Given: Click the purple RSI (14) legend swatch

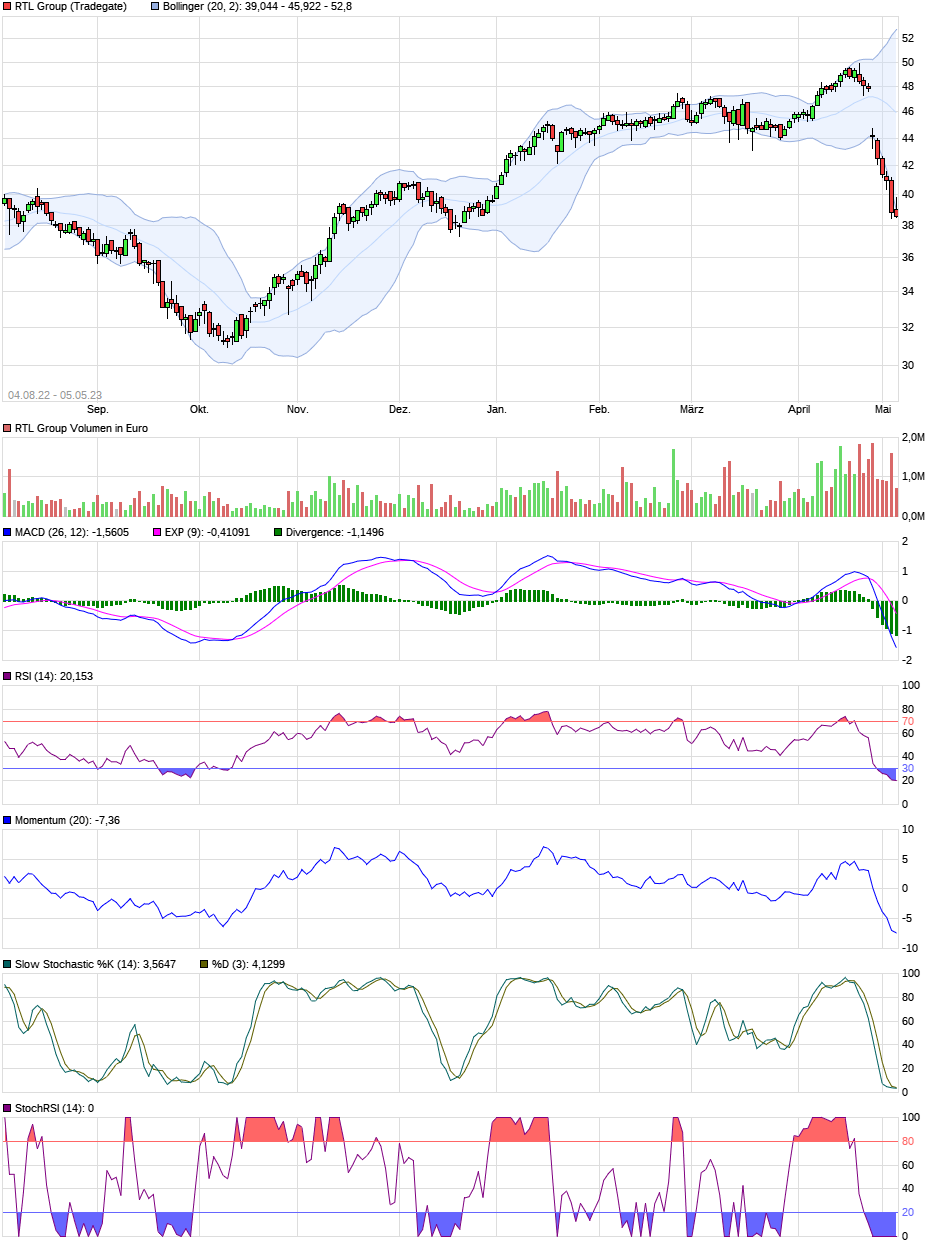Looking at the screenshot, I should coord(7,677).
